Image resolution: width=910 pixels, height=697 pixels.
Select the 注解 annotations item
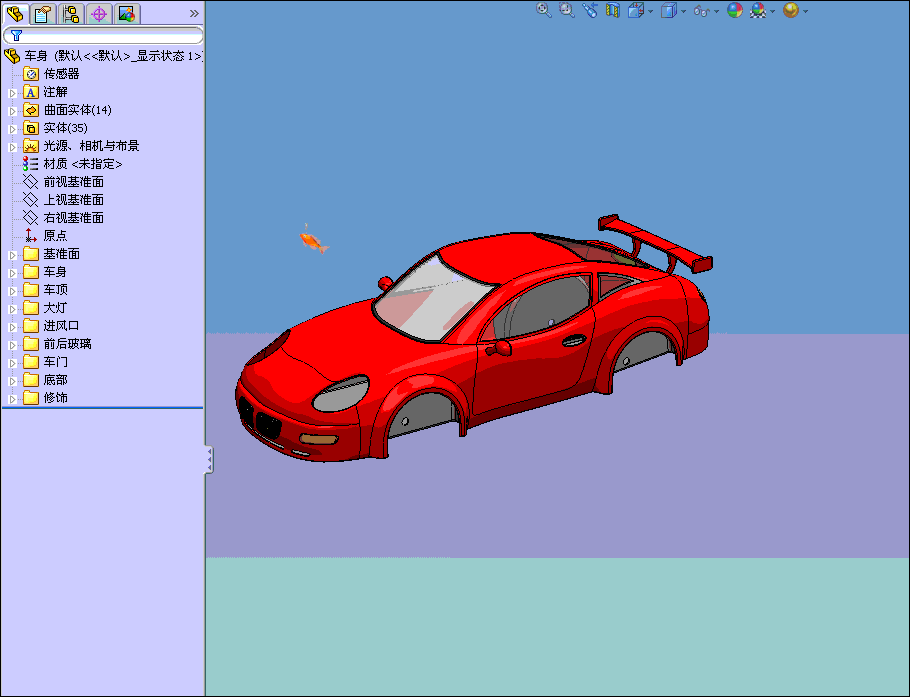[55, 92]
